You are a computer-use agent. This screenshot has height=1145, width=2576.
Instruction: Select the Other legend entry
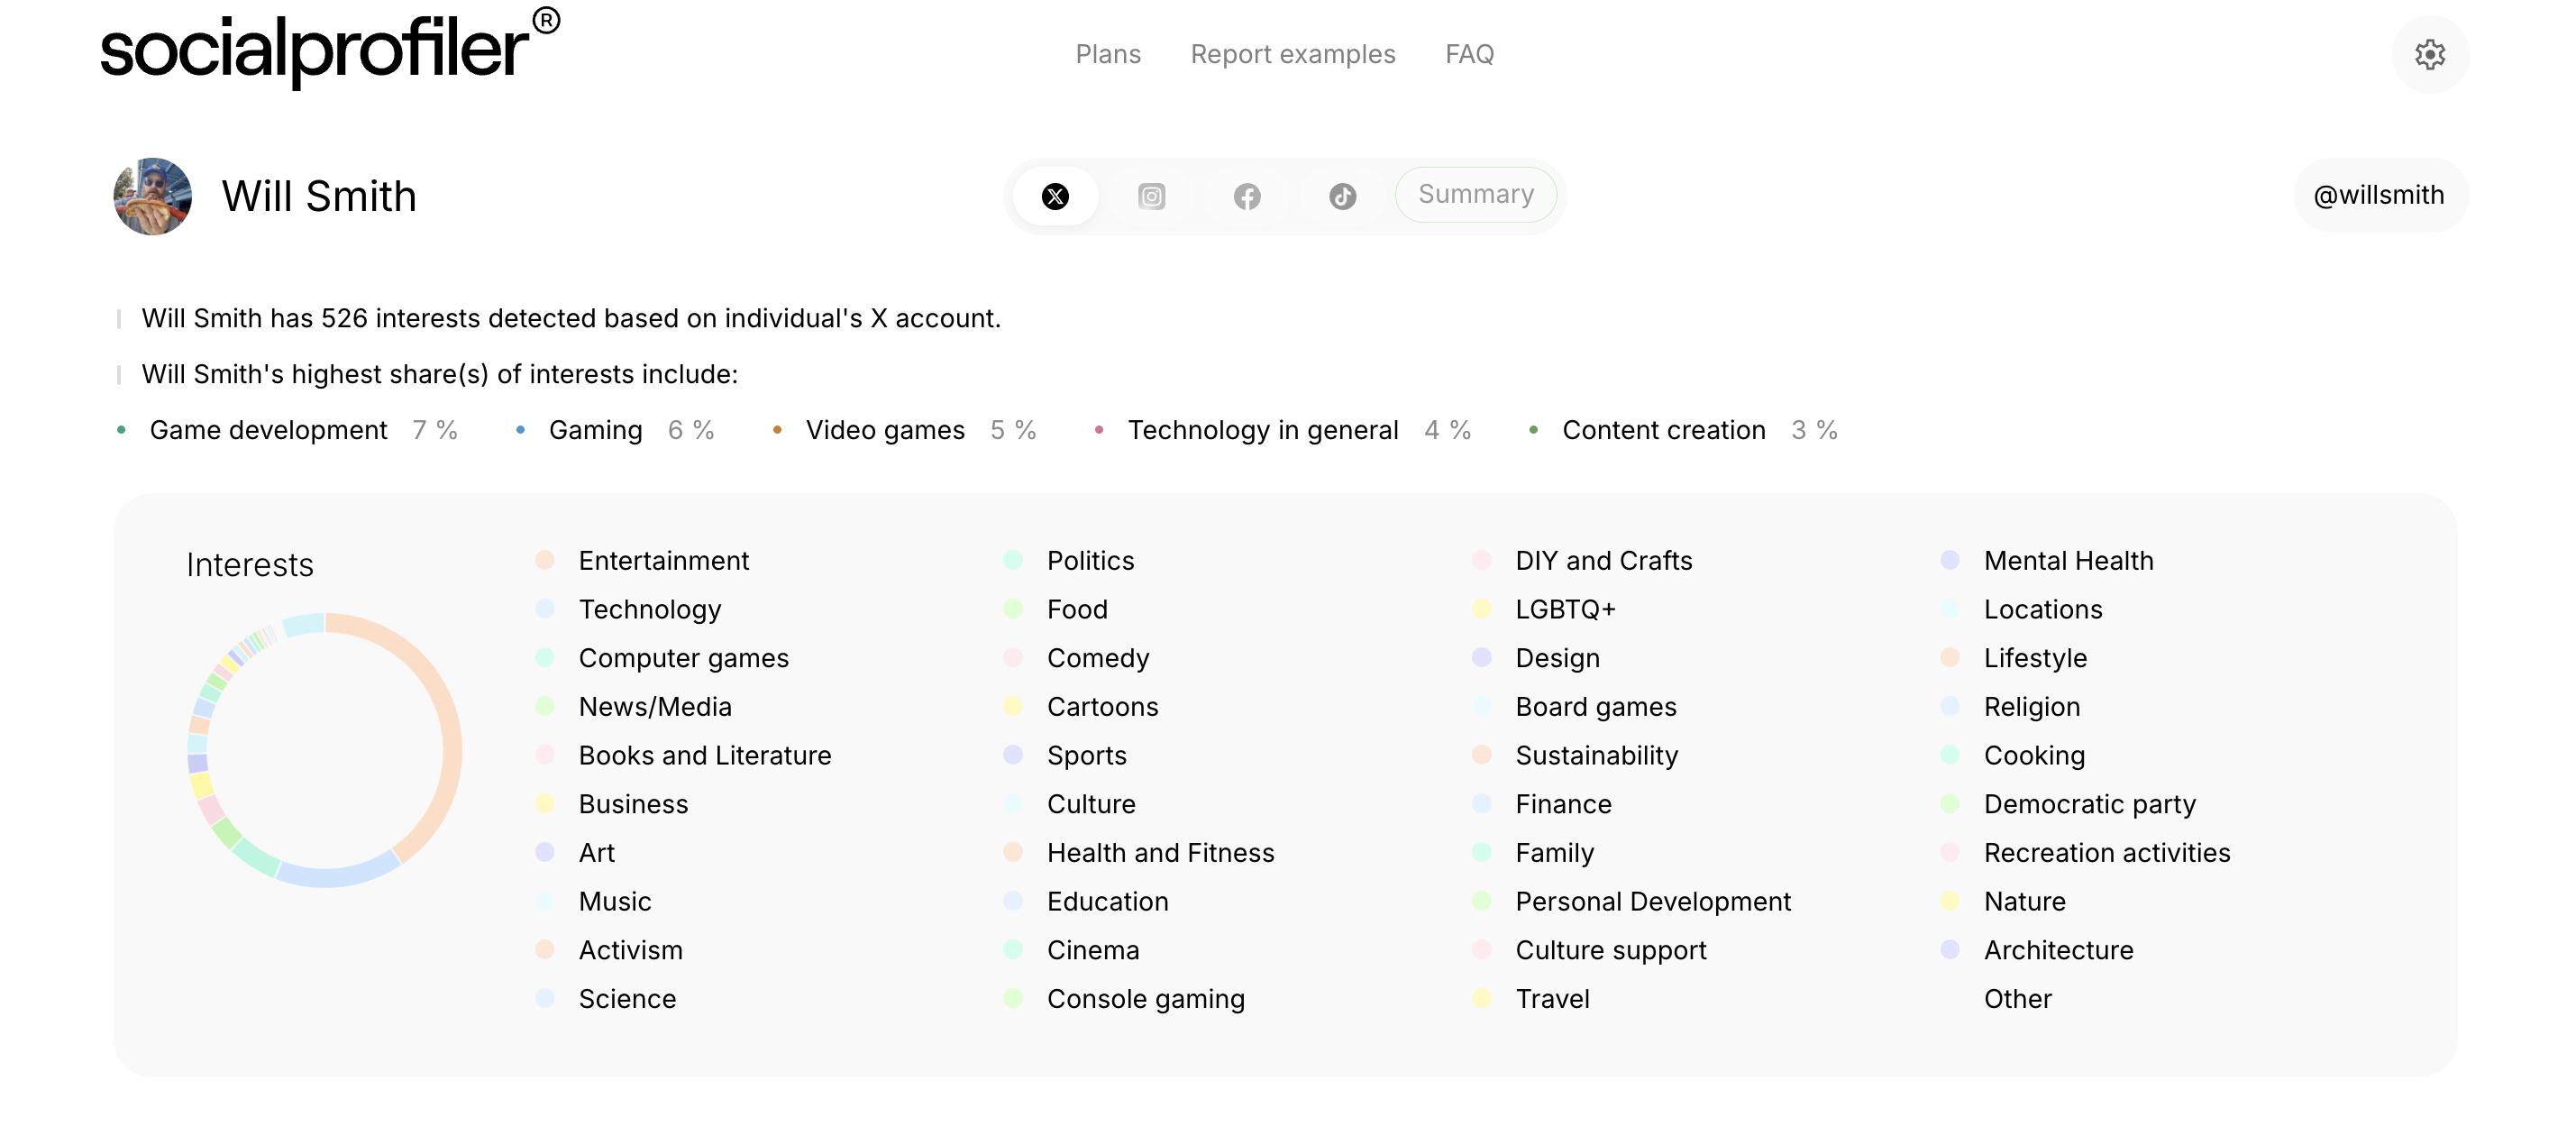[2017, 998]
